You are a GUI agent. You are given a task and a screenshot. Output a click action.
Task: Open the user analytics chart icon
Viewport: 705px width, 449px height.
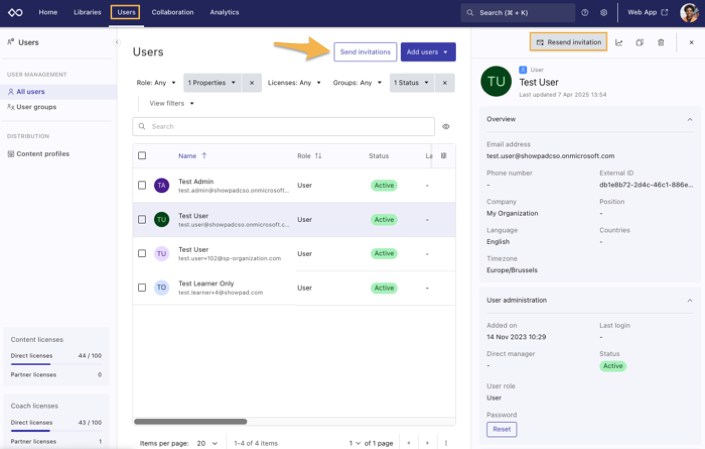(619, 43)
